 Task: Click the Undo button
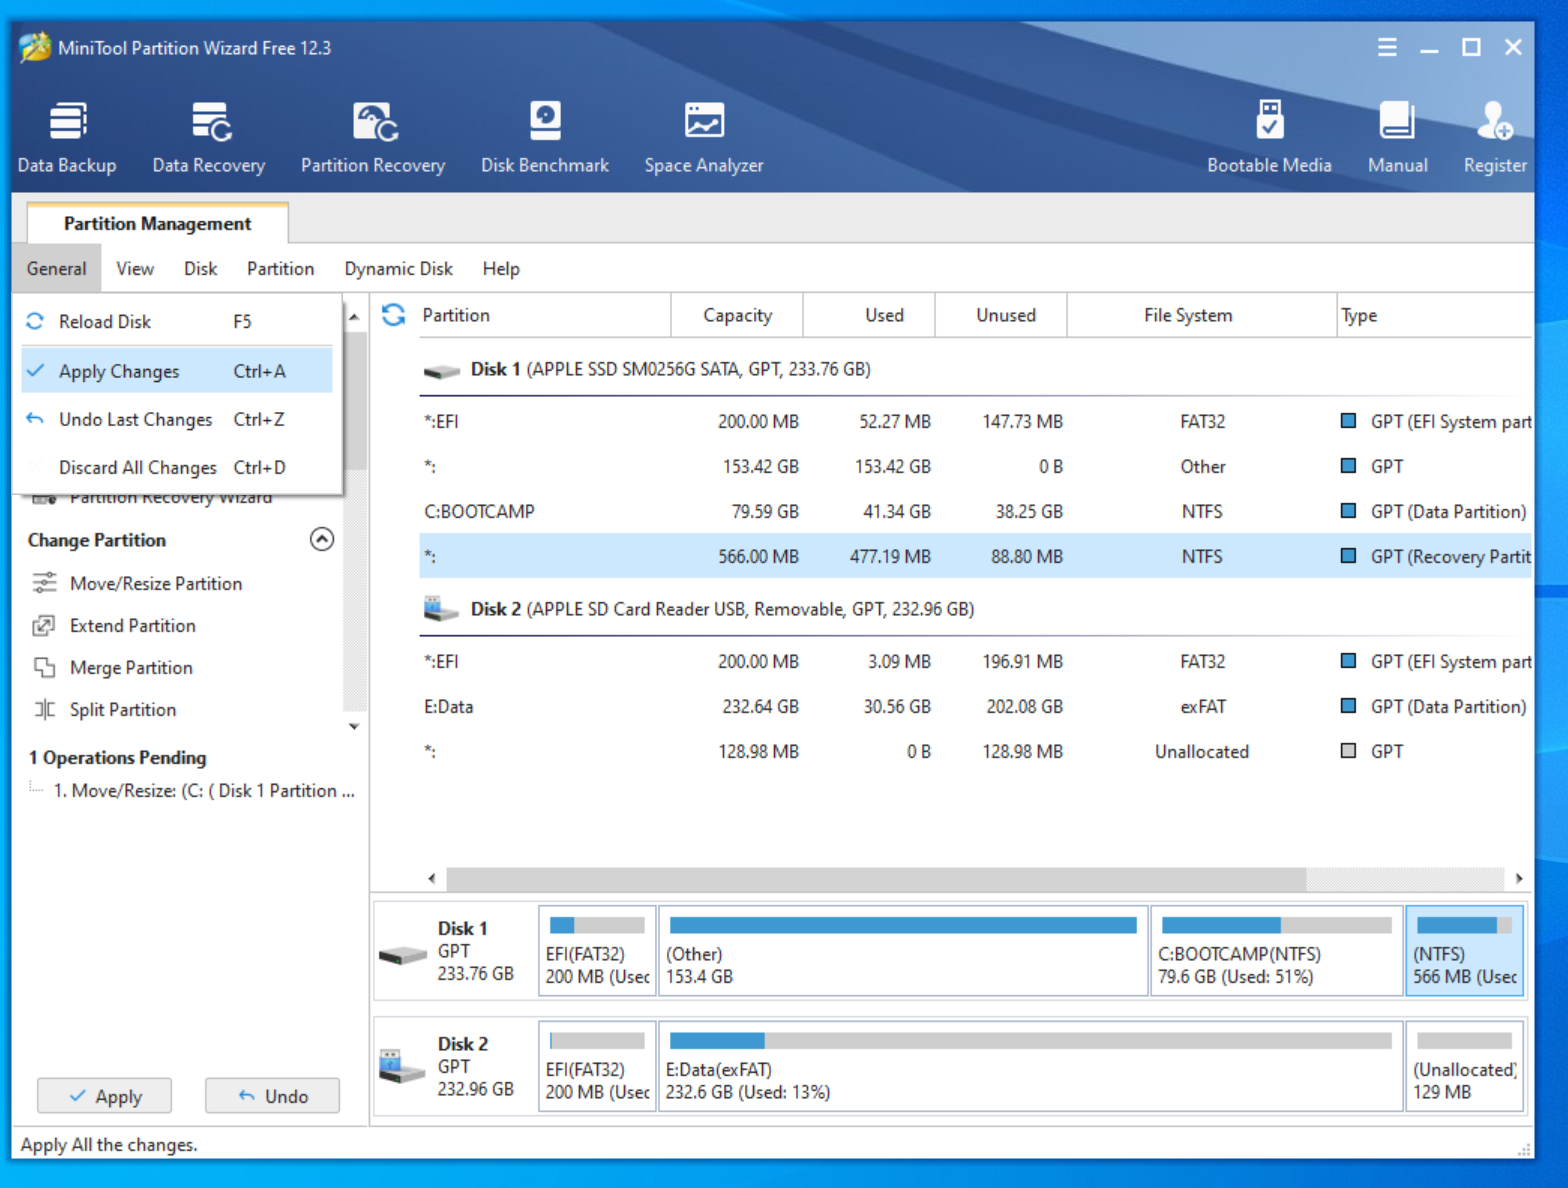click(x=272, y=1096)
